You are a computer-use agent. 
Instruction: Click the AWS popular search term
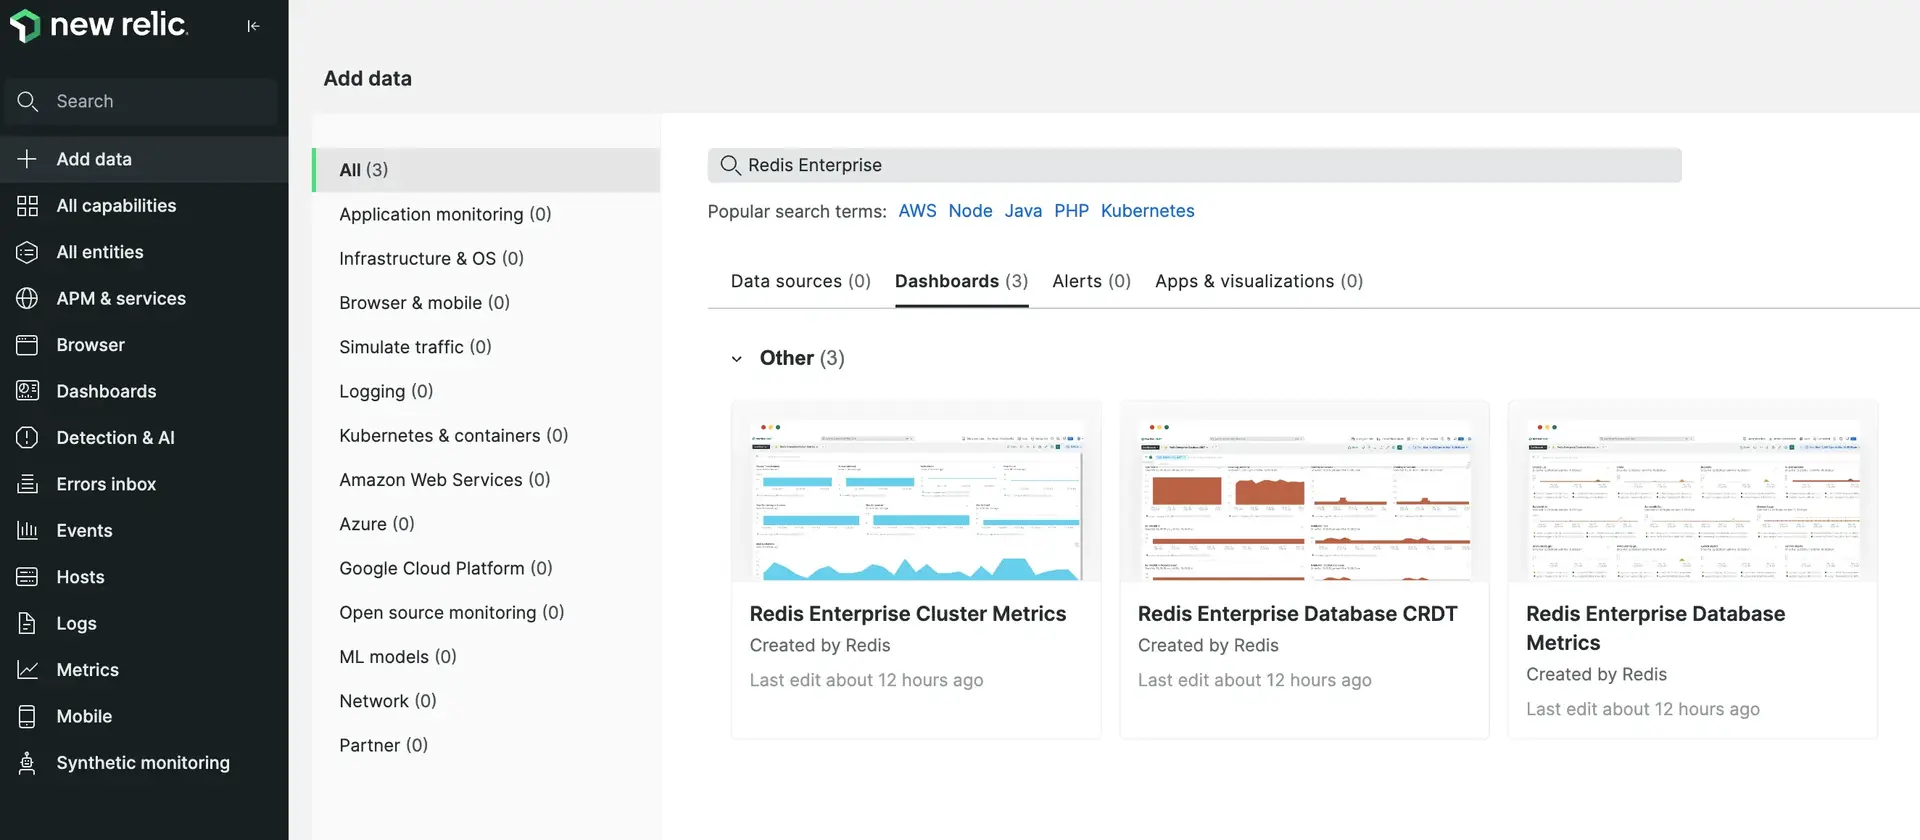tap(917, 211)
